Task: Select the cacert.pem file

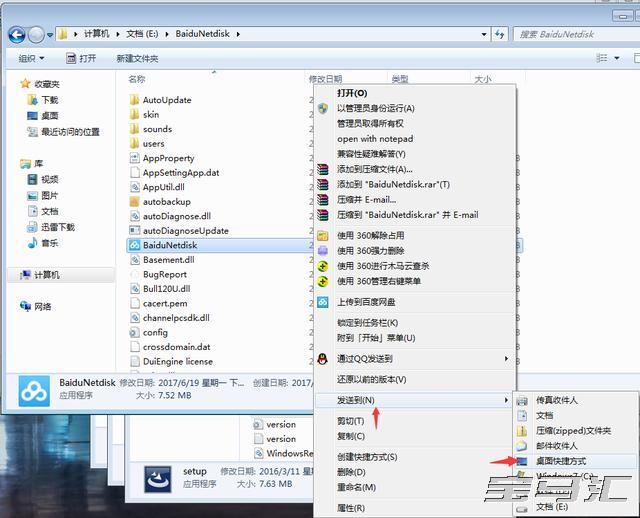Action: (x=165, y=303)
